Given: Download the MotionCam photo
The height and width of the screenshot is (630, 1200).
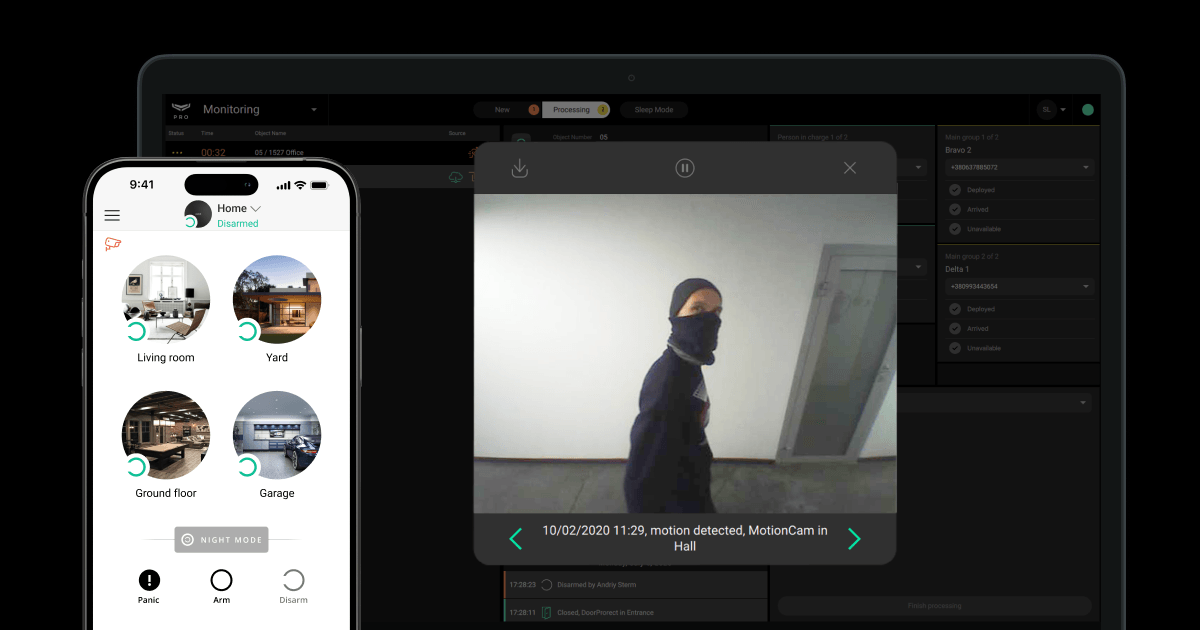Looking at the screenshot, I should (x=520, y=168).
